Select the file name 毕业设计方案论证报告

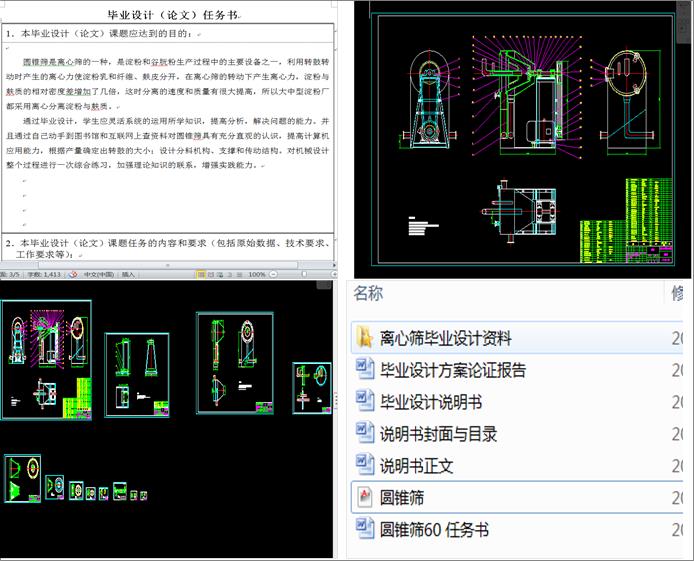coord(453,370)
